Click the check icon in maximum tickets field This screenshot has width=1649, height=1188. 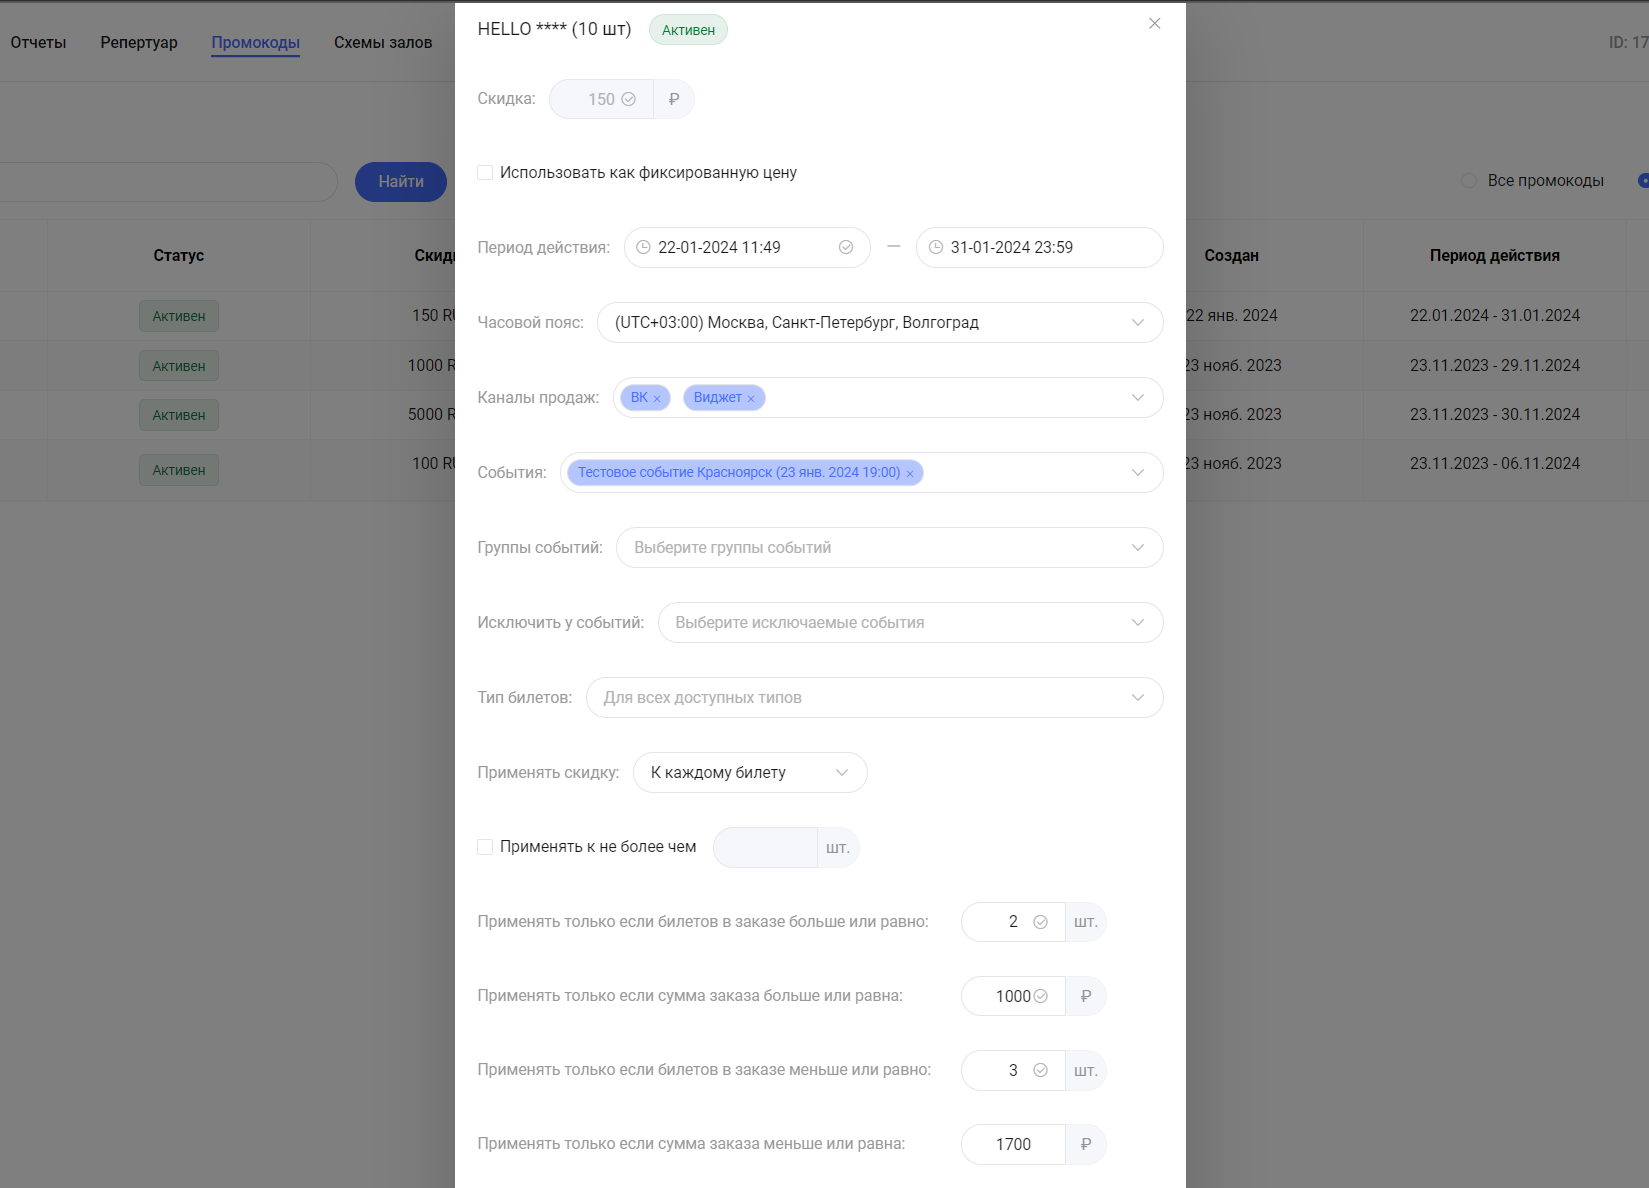(x=1040, y=1070)
